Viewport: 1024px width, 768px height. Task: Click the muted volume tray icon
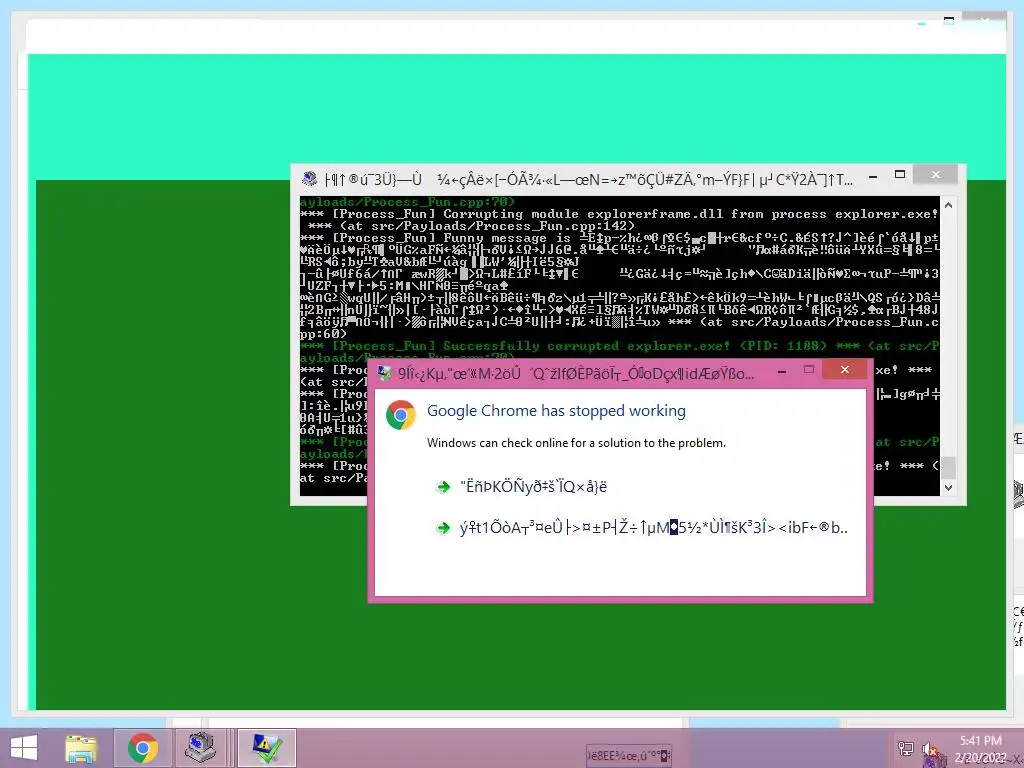(x=931, y=751)
